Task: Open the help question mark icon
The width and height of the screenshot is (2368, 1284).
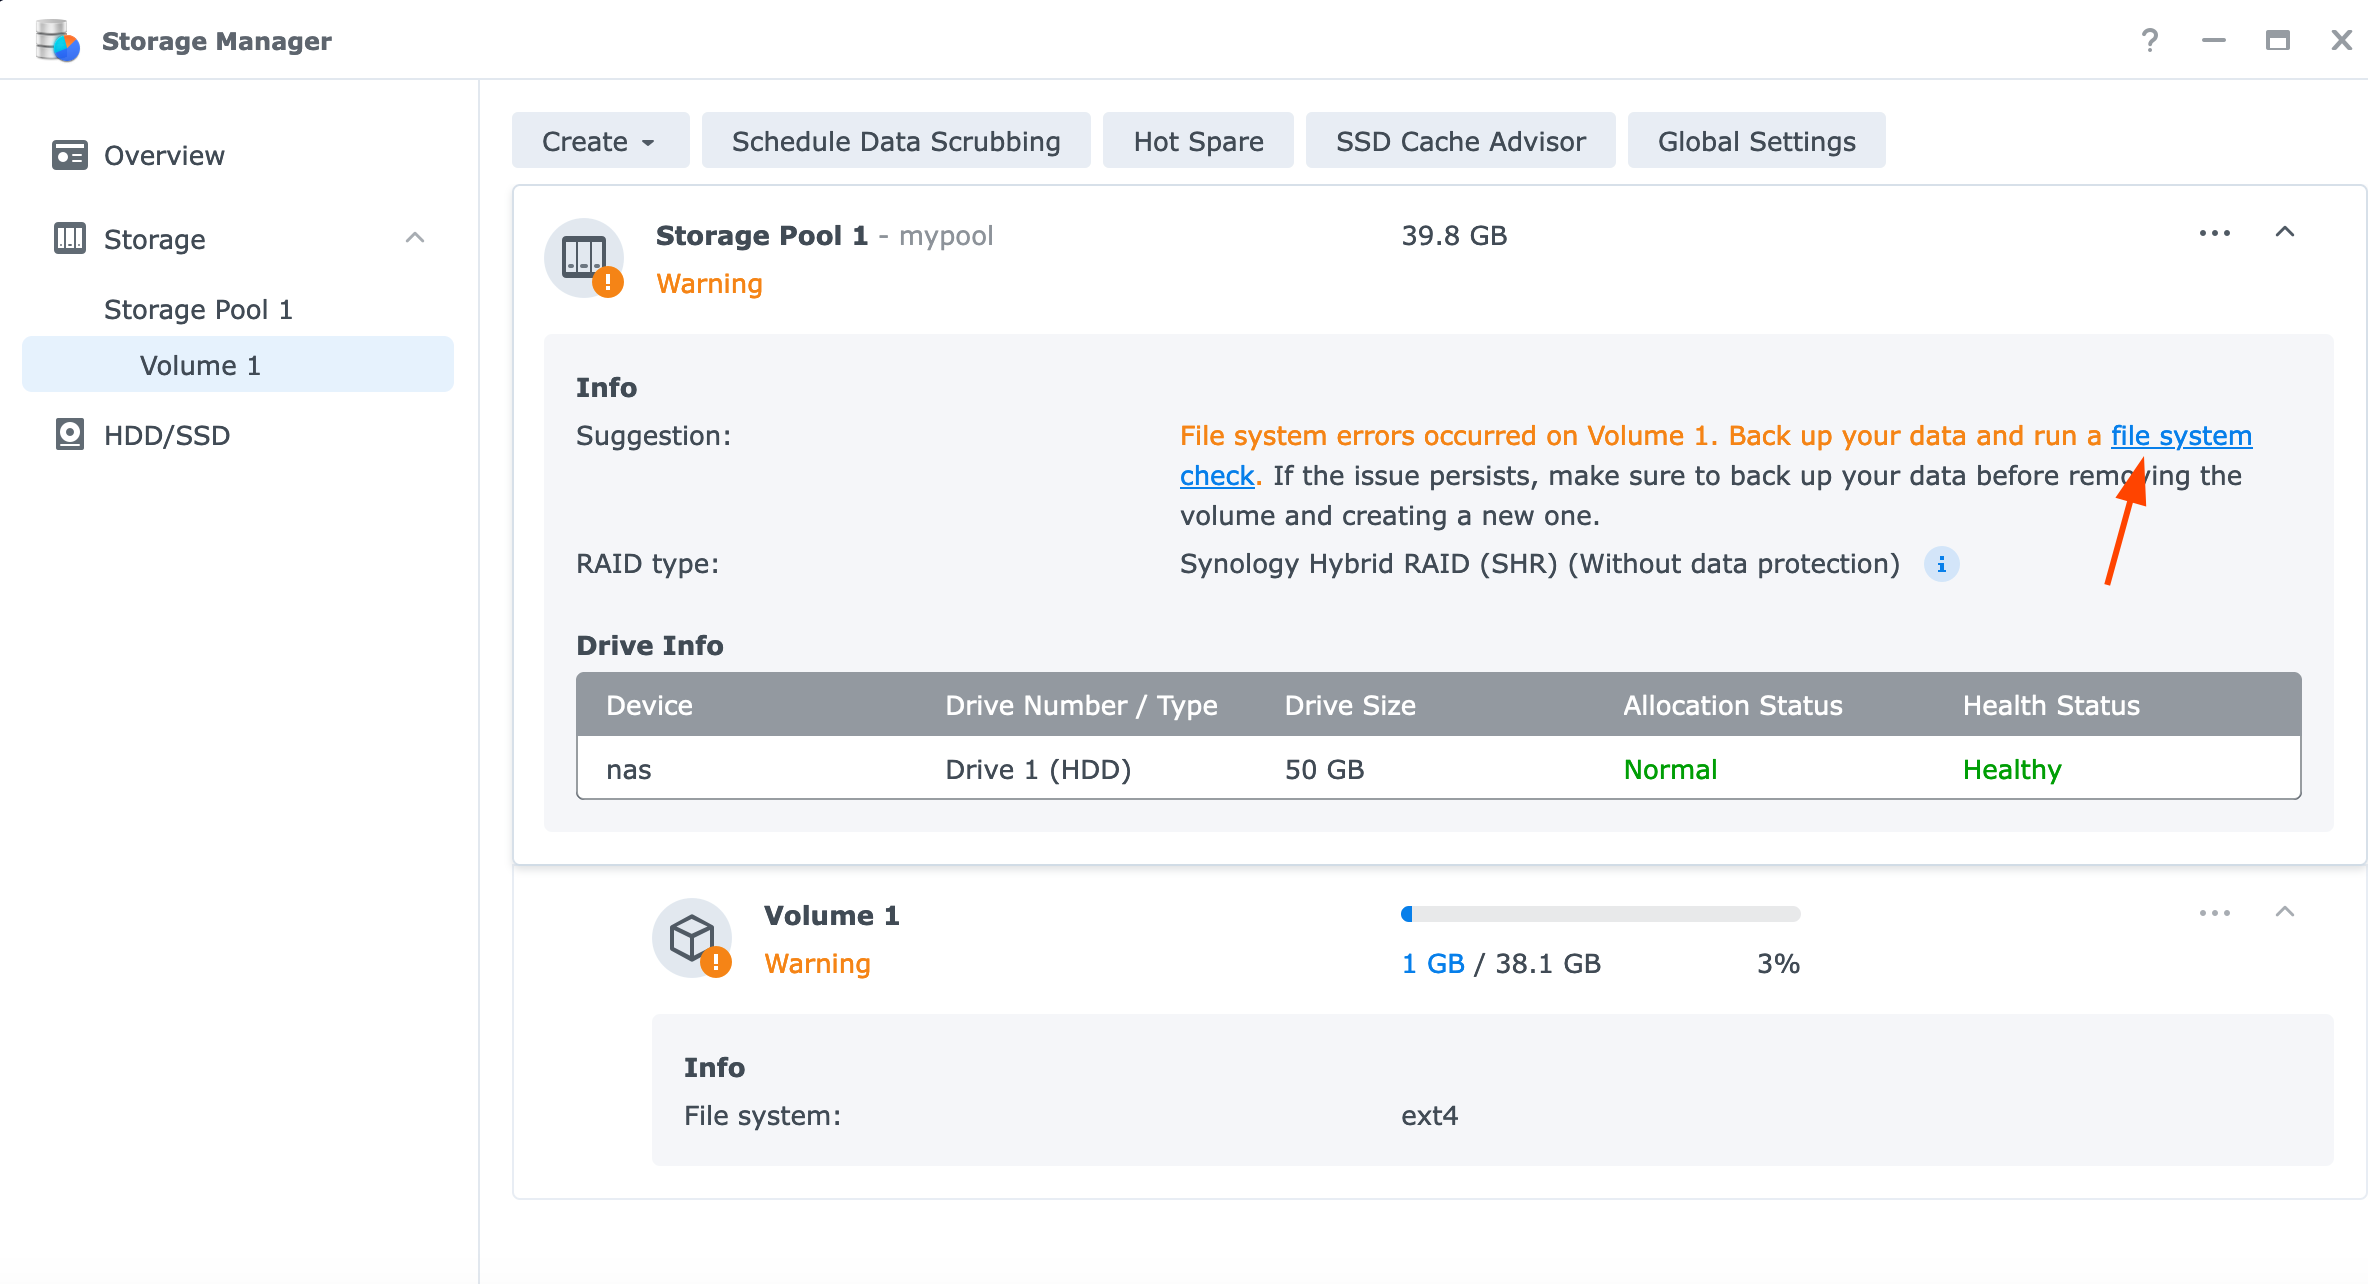Action: coord(2149,40)
